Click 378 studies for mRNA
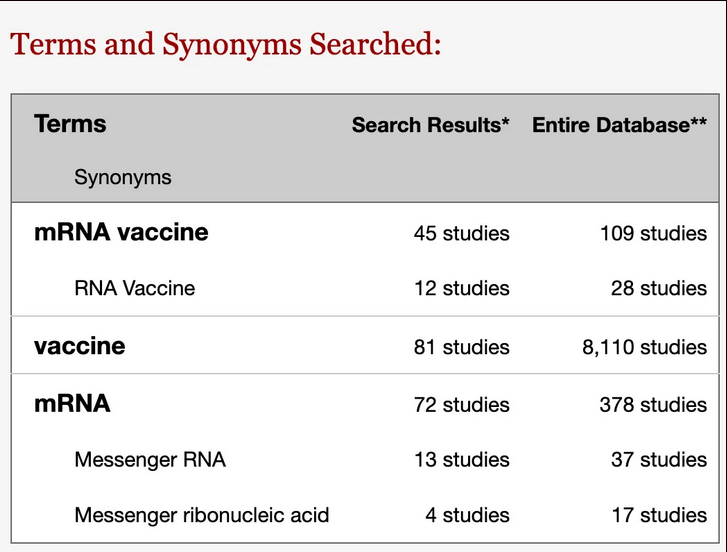727x552 pixels. 653,405
